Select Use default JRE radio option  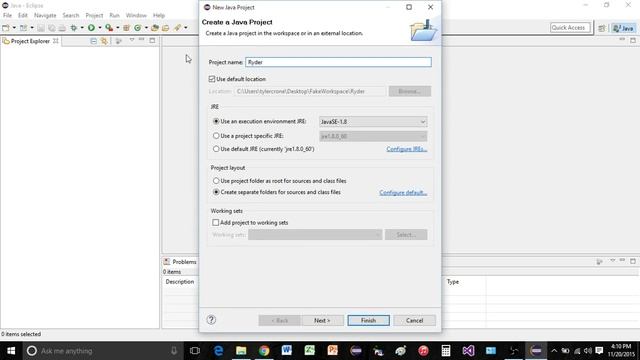(216, 149)
